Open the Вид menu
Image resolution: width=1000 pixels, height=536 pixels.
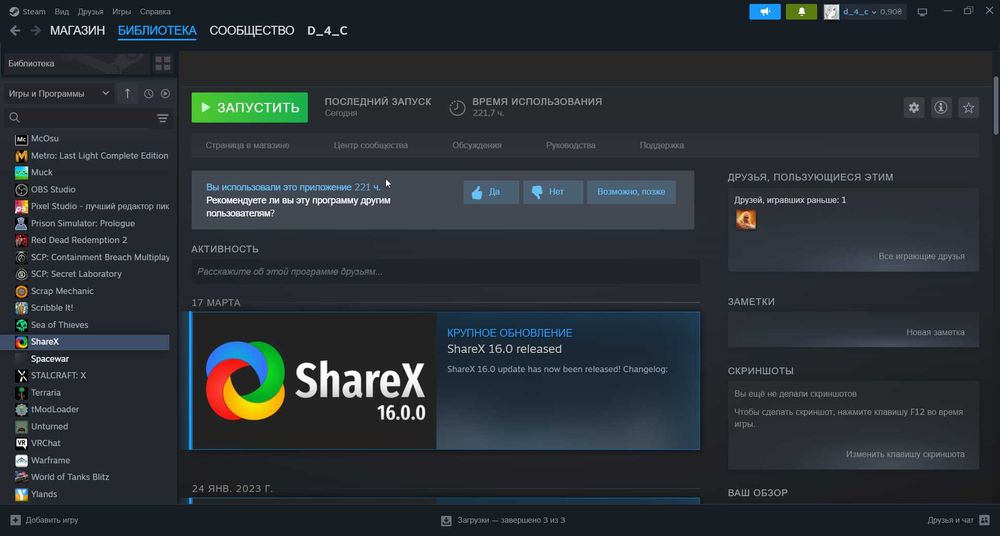coord(62,11)
